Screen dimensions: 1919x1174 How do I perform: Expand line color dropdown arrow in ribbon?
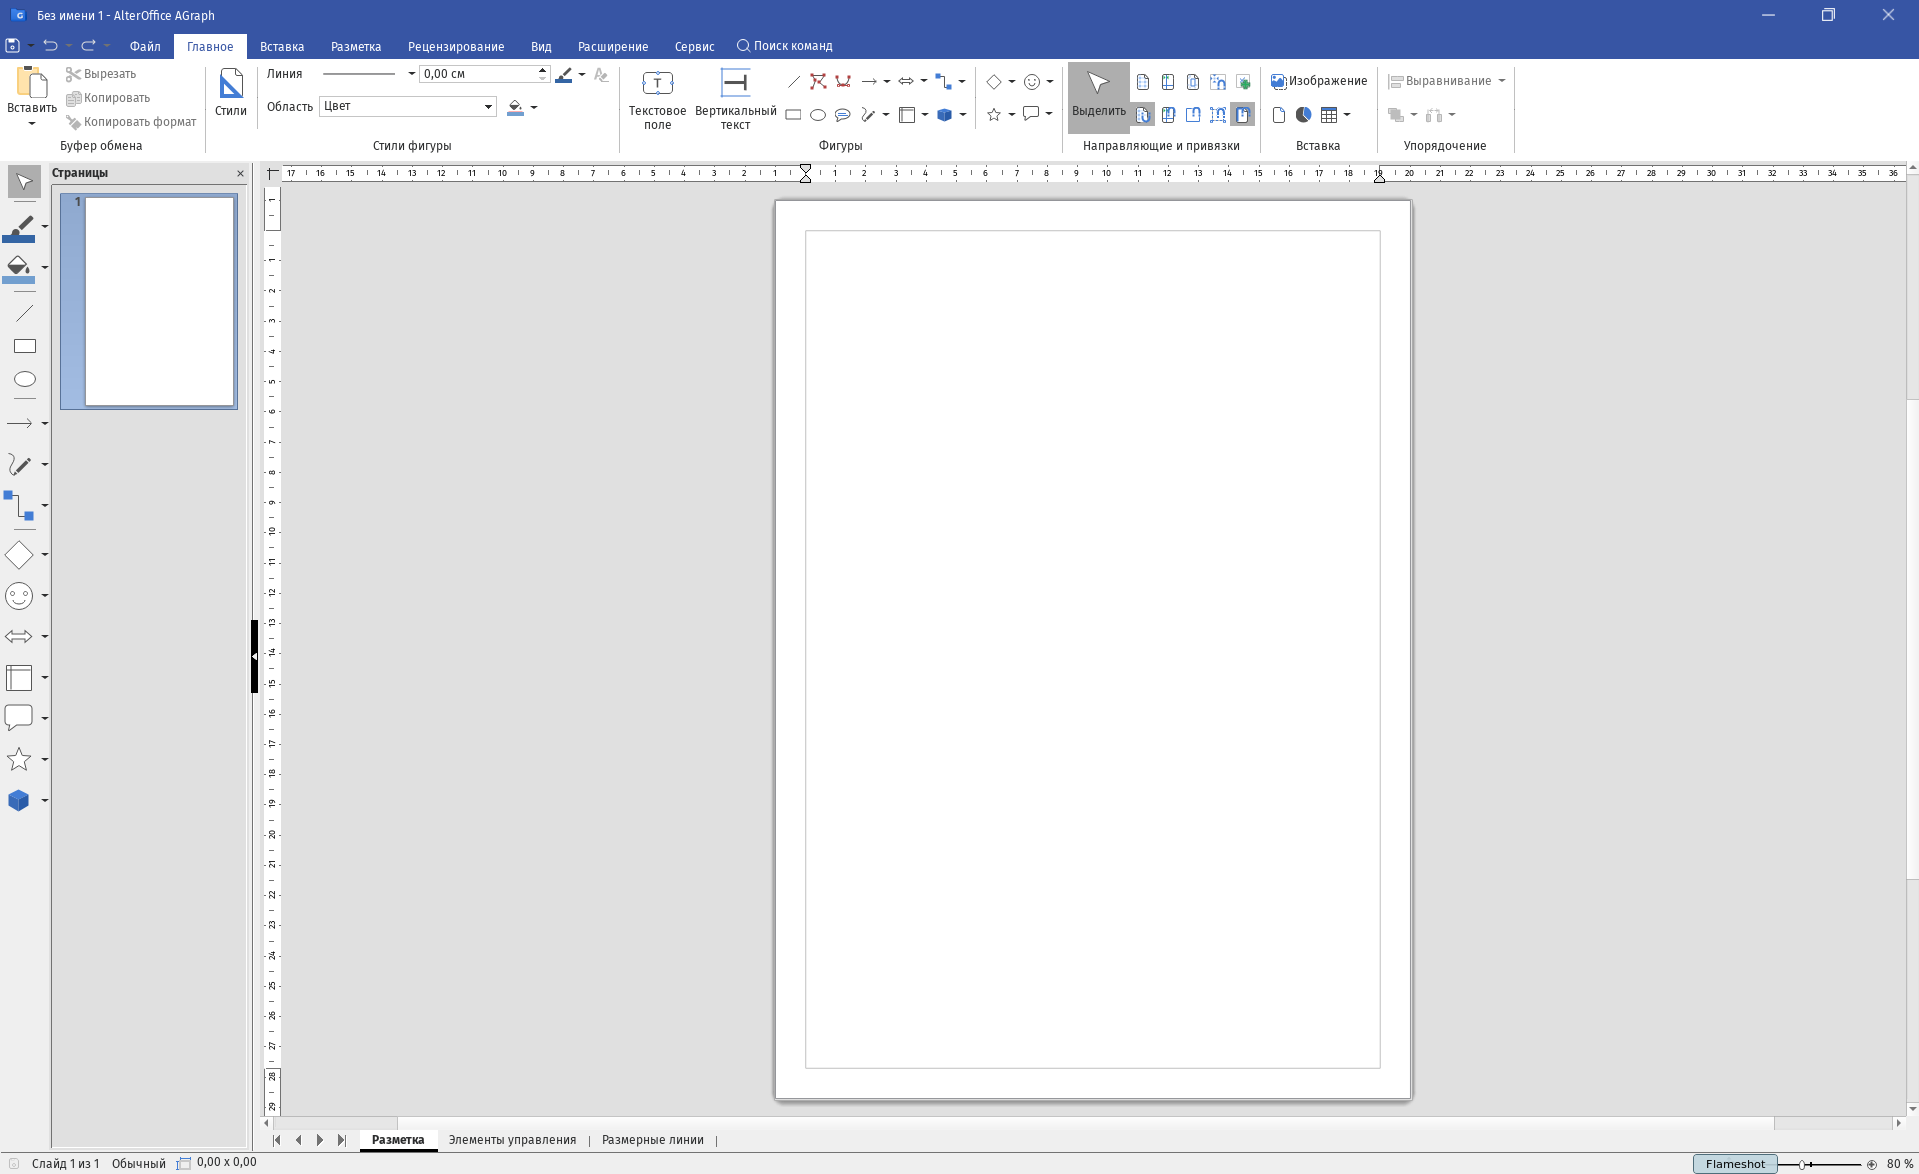(x=582, y=75)
